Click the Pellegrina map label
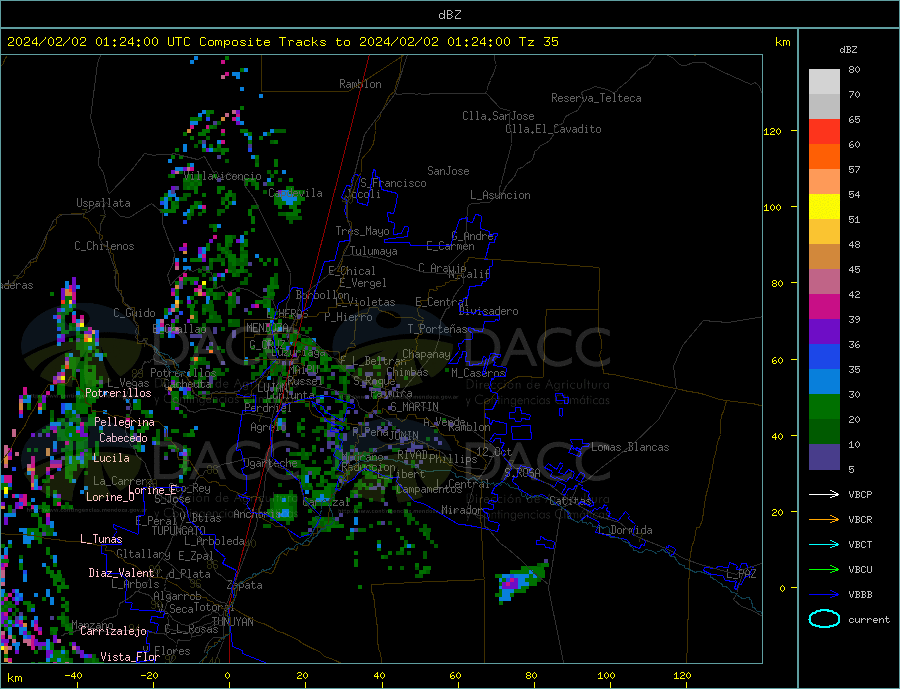 pos(125,422)
